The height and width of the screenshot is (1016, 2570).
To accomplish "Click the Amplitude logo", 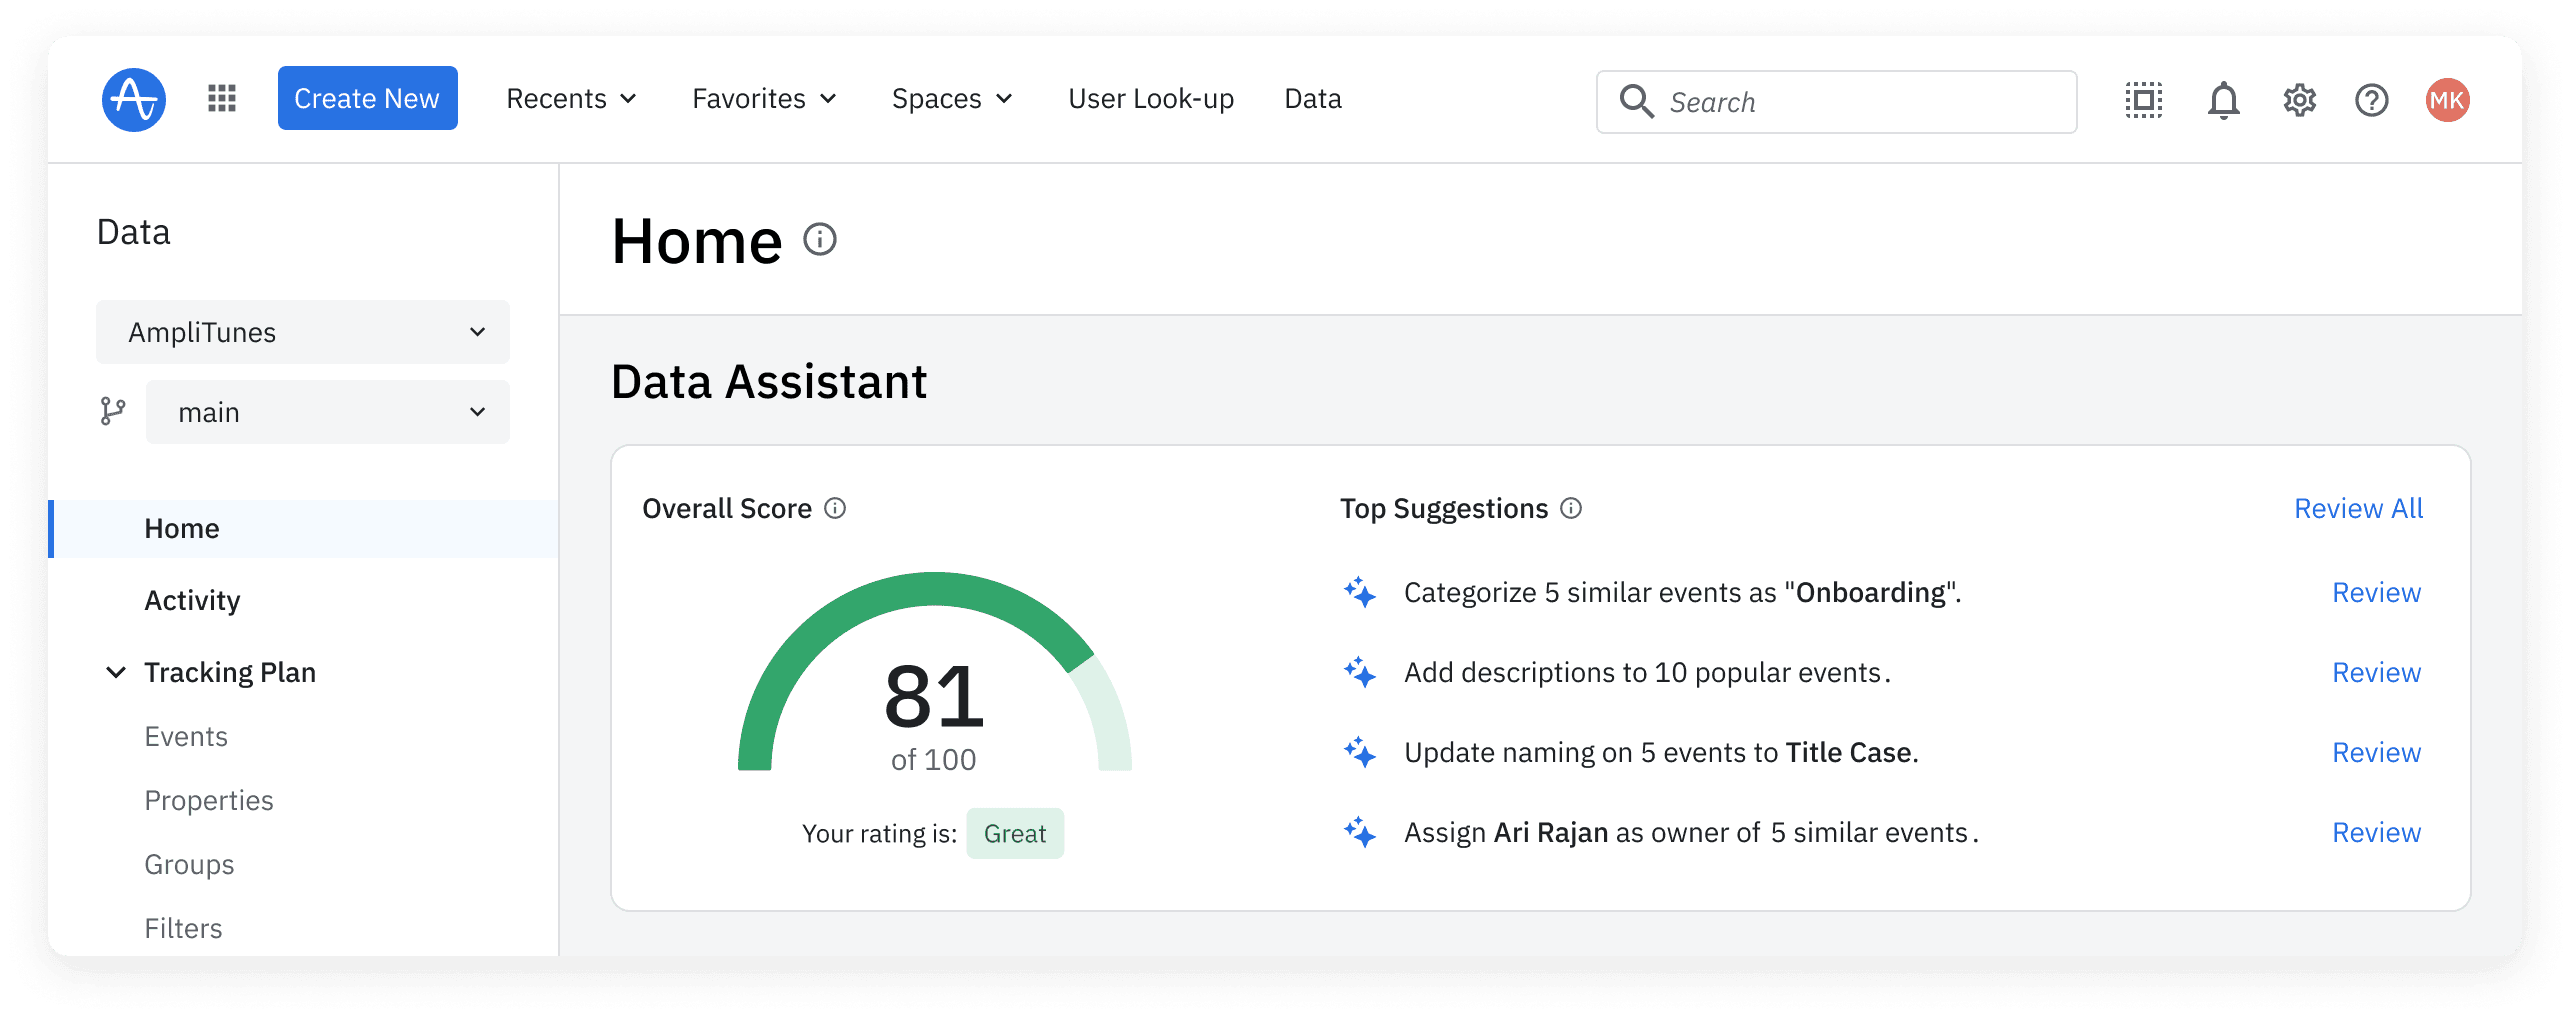I will click(133, 99).
